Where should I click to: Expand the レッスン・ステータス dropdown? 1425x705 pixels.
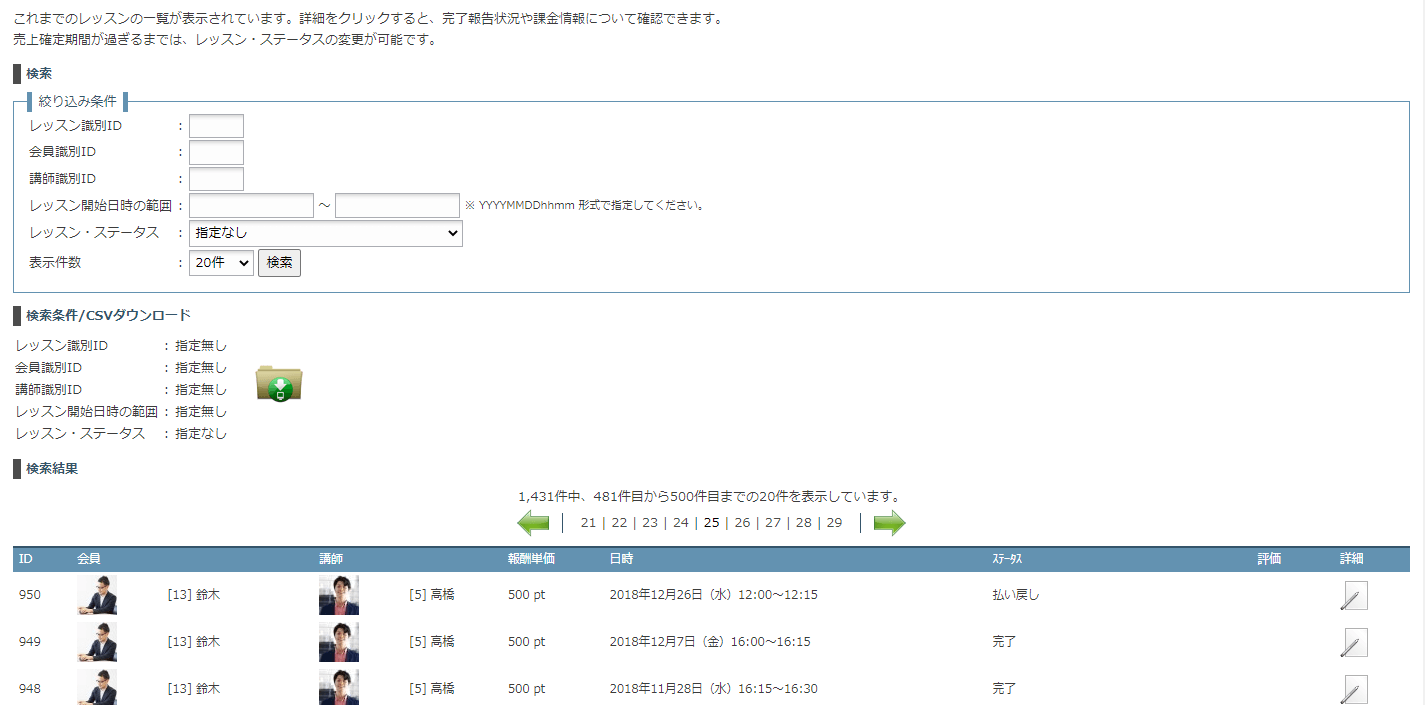pyautogui.click(x=326, y=233)
